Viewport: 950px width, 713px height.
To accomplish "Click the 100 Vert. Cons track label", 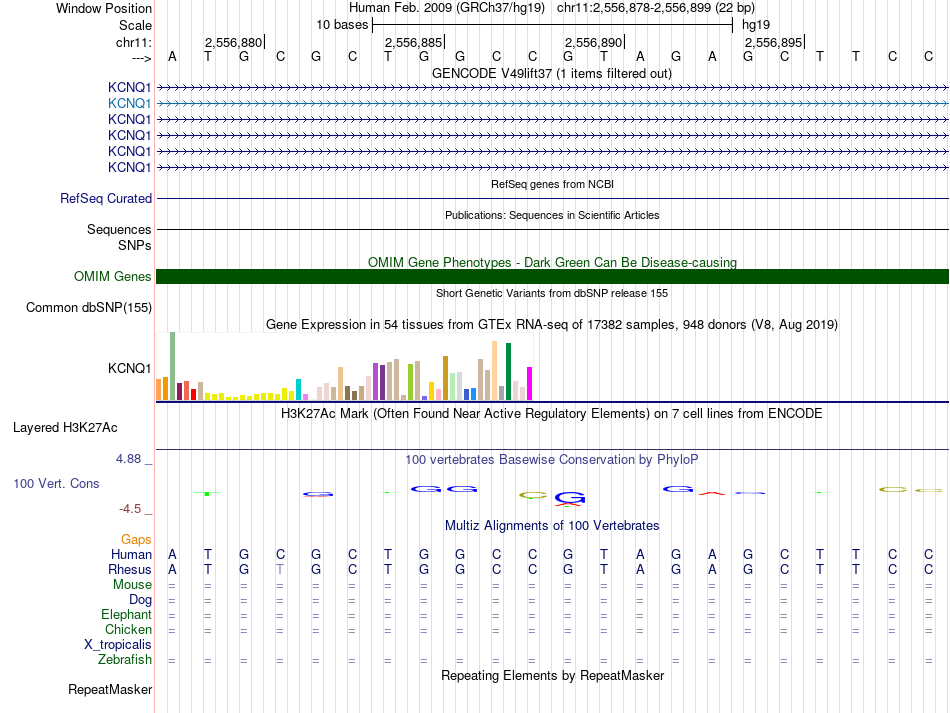I will (56, 483).
